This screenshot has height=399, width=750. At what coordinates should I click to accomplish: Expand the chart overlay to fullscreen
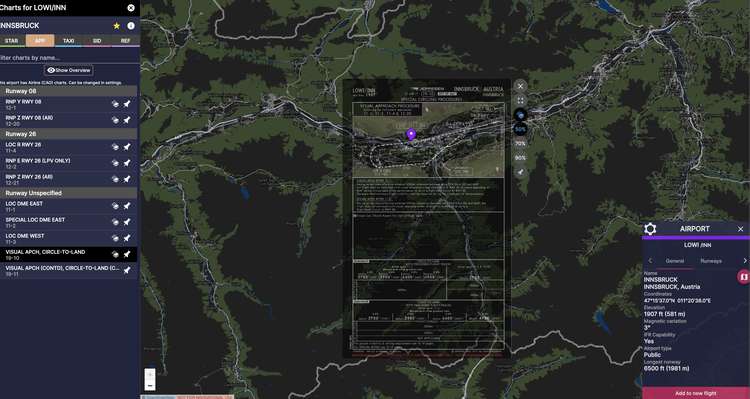pyautogui.click(x=520, y=100)
